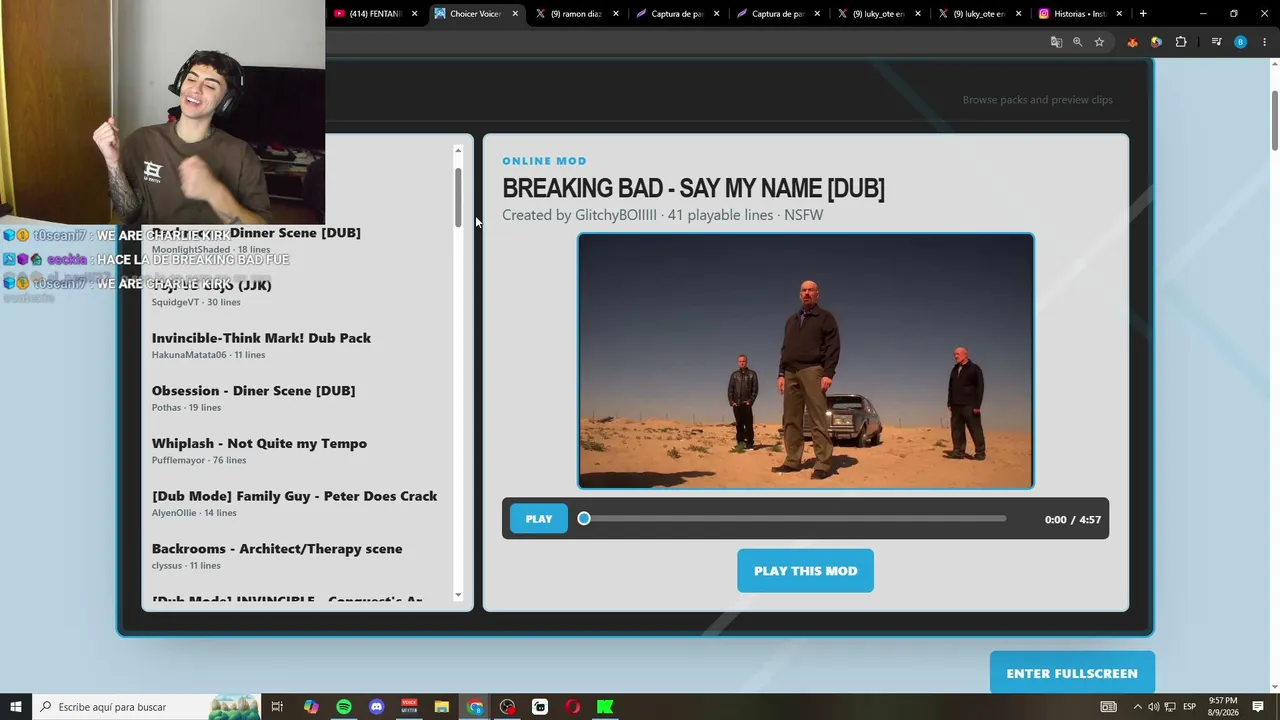Open the volume control in system tray

pos(1153,707)
